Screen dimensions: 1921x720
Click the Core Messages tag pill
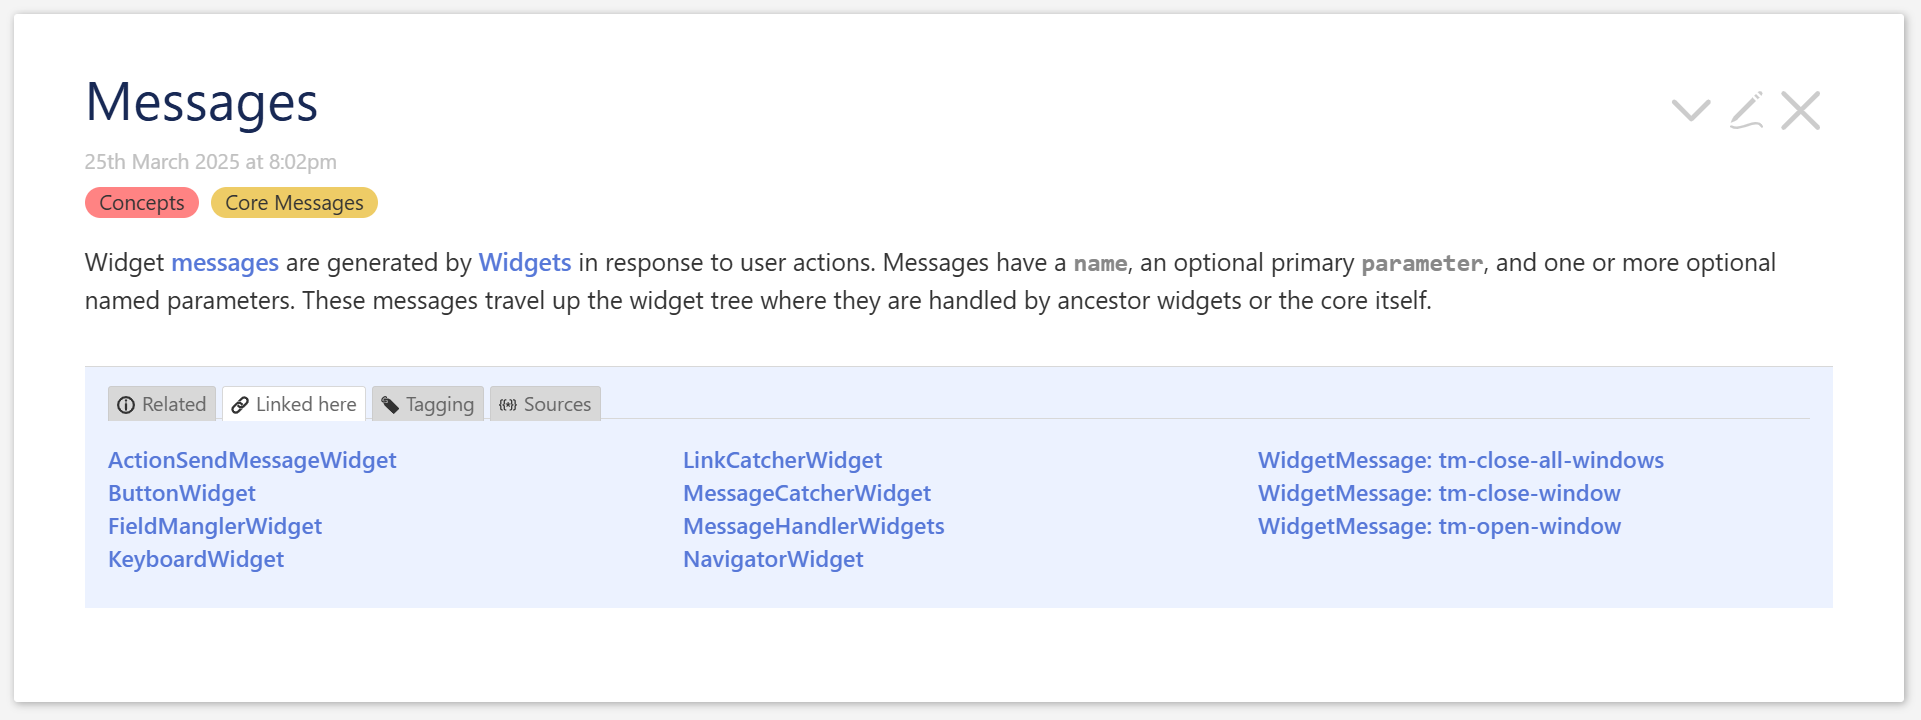[x=294, y=203]
